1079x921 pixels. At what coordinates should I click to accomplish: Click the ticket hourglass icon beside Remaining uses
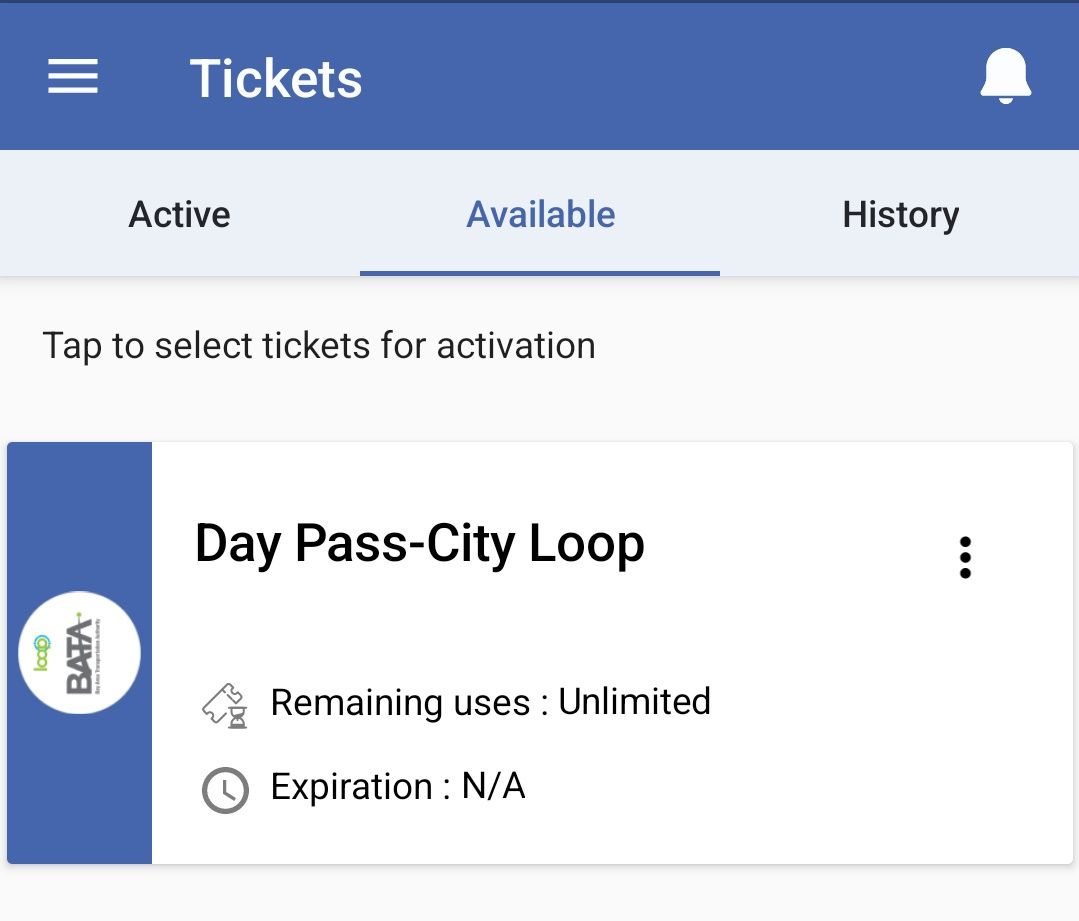(x=225, y=704)
